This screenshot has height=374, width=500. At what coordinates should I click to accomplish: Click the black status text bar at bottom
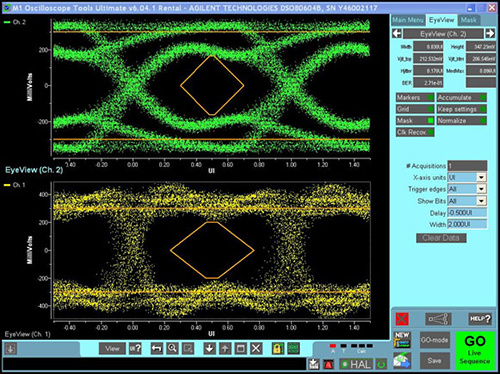(x=154, y=364)
